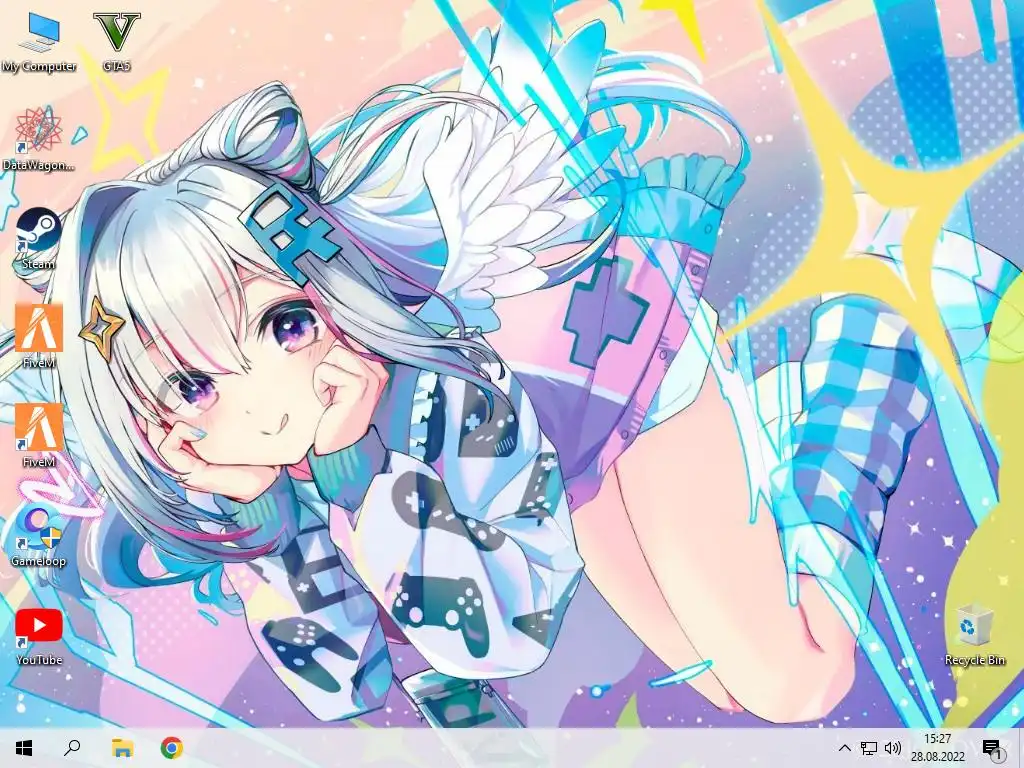1024x768 pixels.
Task: Open the volume speaker tray icon
Action: click(893, 748)
